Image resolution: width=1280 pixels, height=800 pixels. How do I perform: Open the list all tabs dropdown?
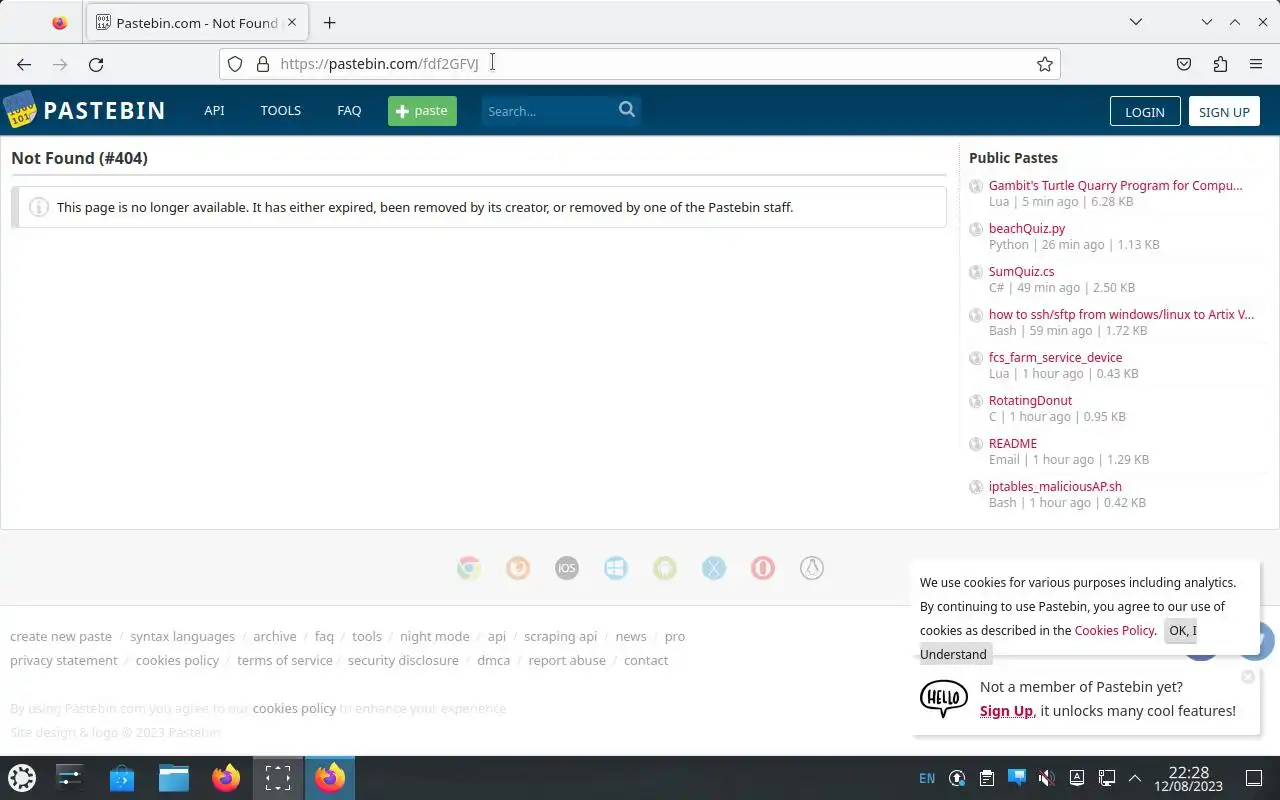(x=1136, y=22)
